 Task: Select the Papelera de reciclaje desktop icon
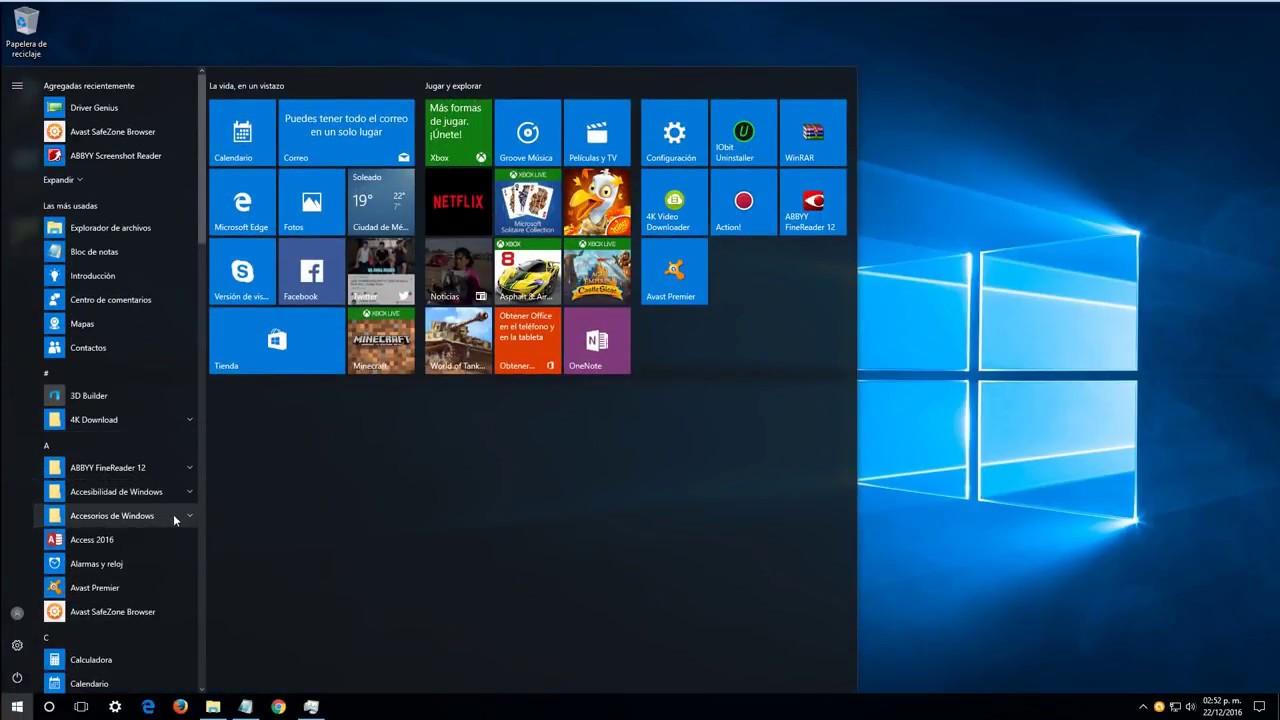click(x=26, y=32)
